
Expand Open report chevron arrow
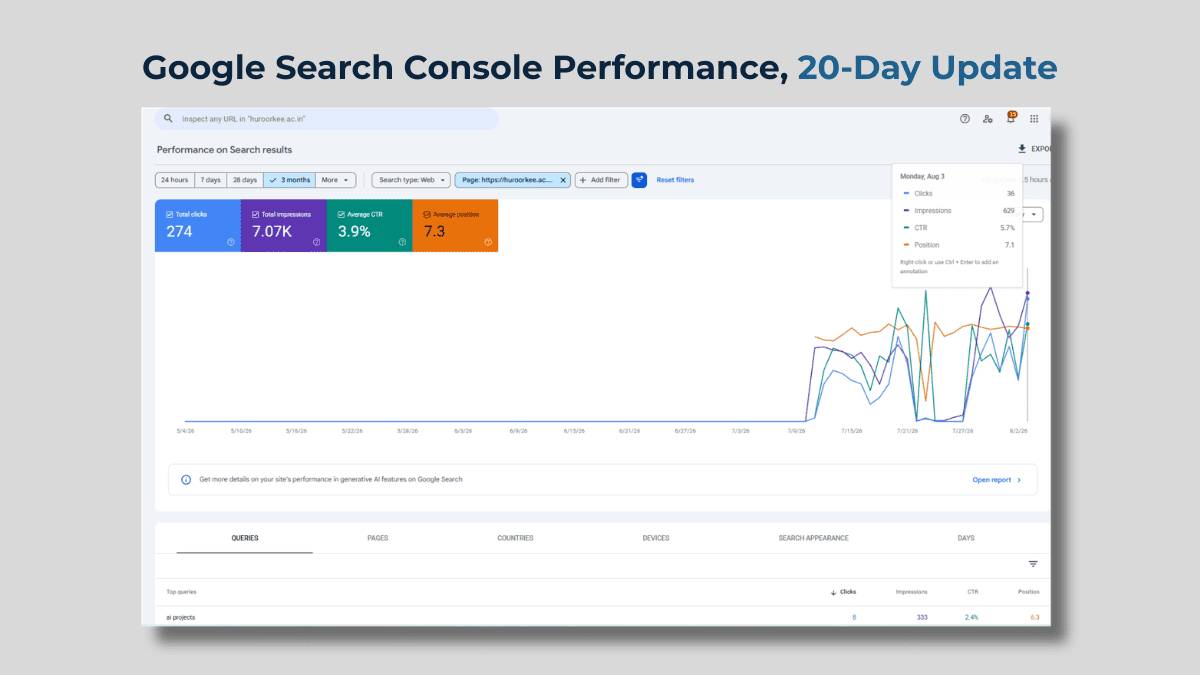(x=1019, y=480)
